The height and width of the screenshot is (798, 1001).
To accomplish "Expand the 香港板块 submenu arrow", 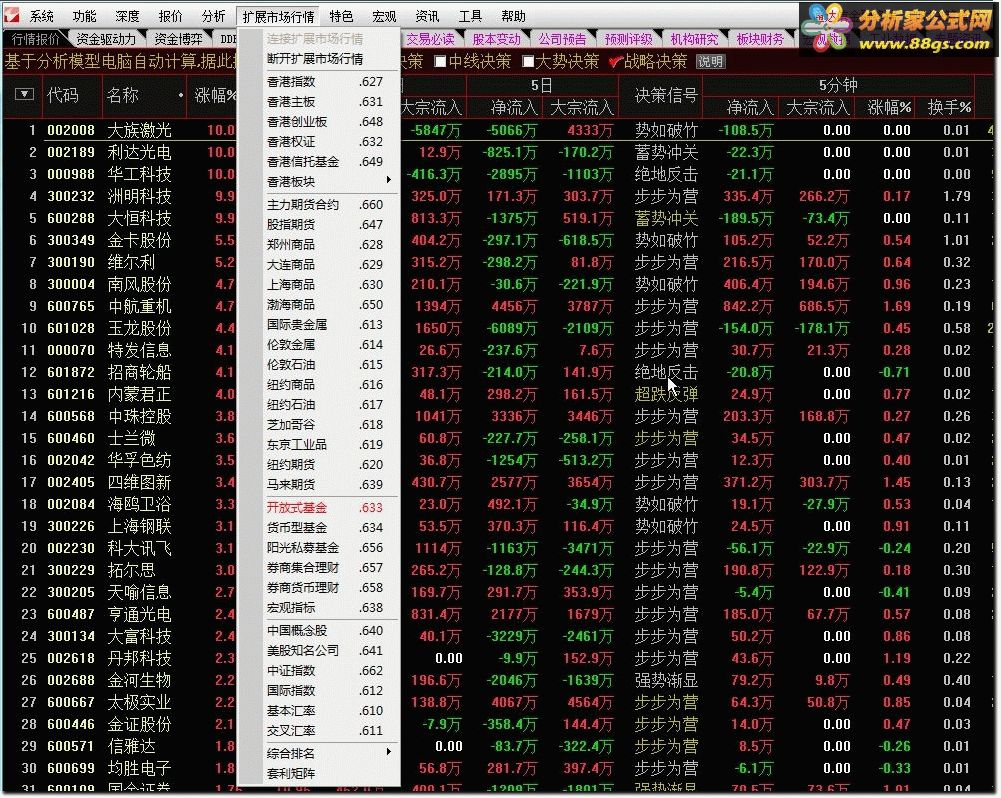I will [388, 181].
